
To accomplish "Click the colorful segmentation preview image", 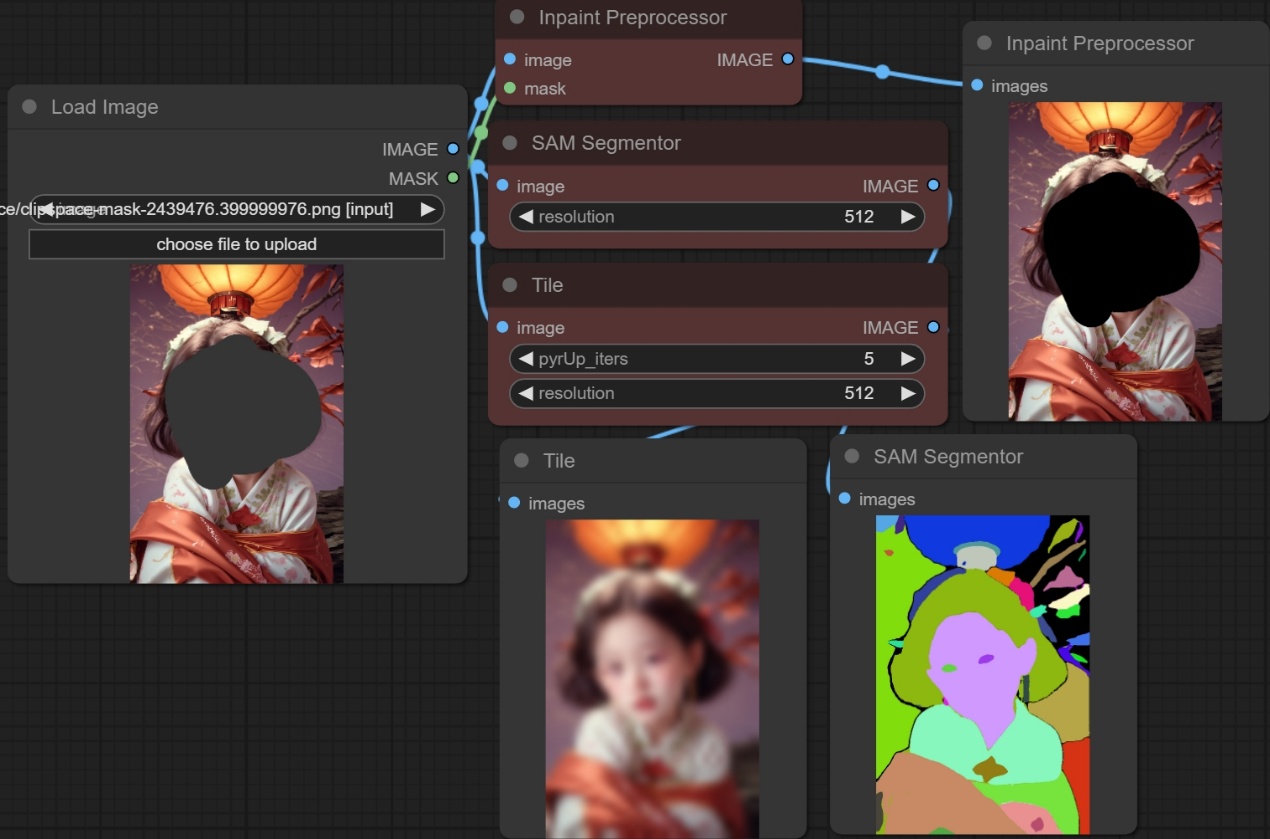I will click(x=982, y=673).
